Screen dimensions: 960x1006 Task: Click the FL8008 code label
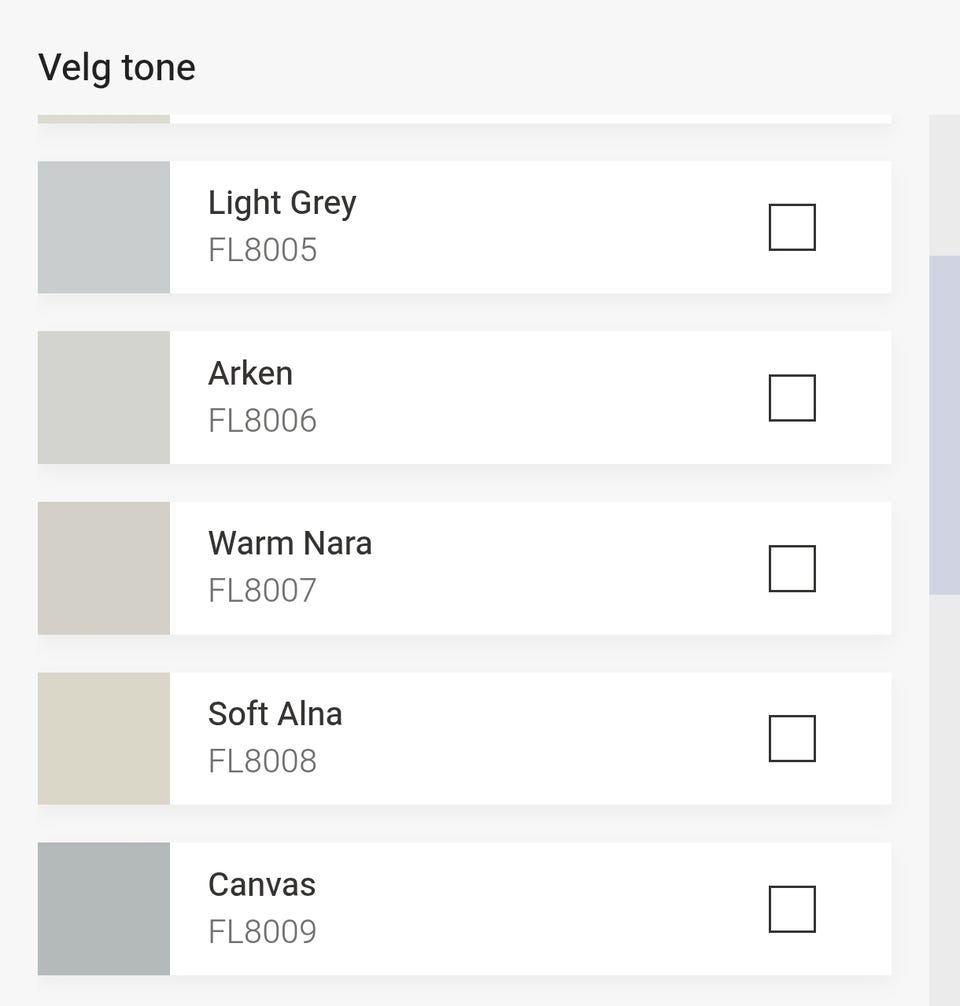(x=262, y=761)
